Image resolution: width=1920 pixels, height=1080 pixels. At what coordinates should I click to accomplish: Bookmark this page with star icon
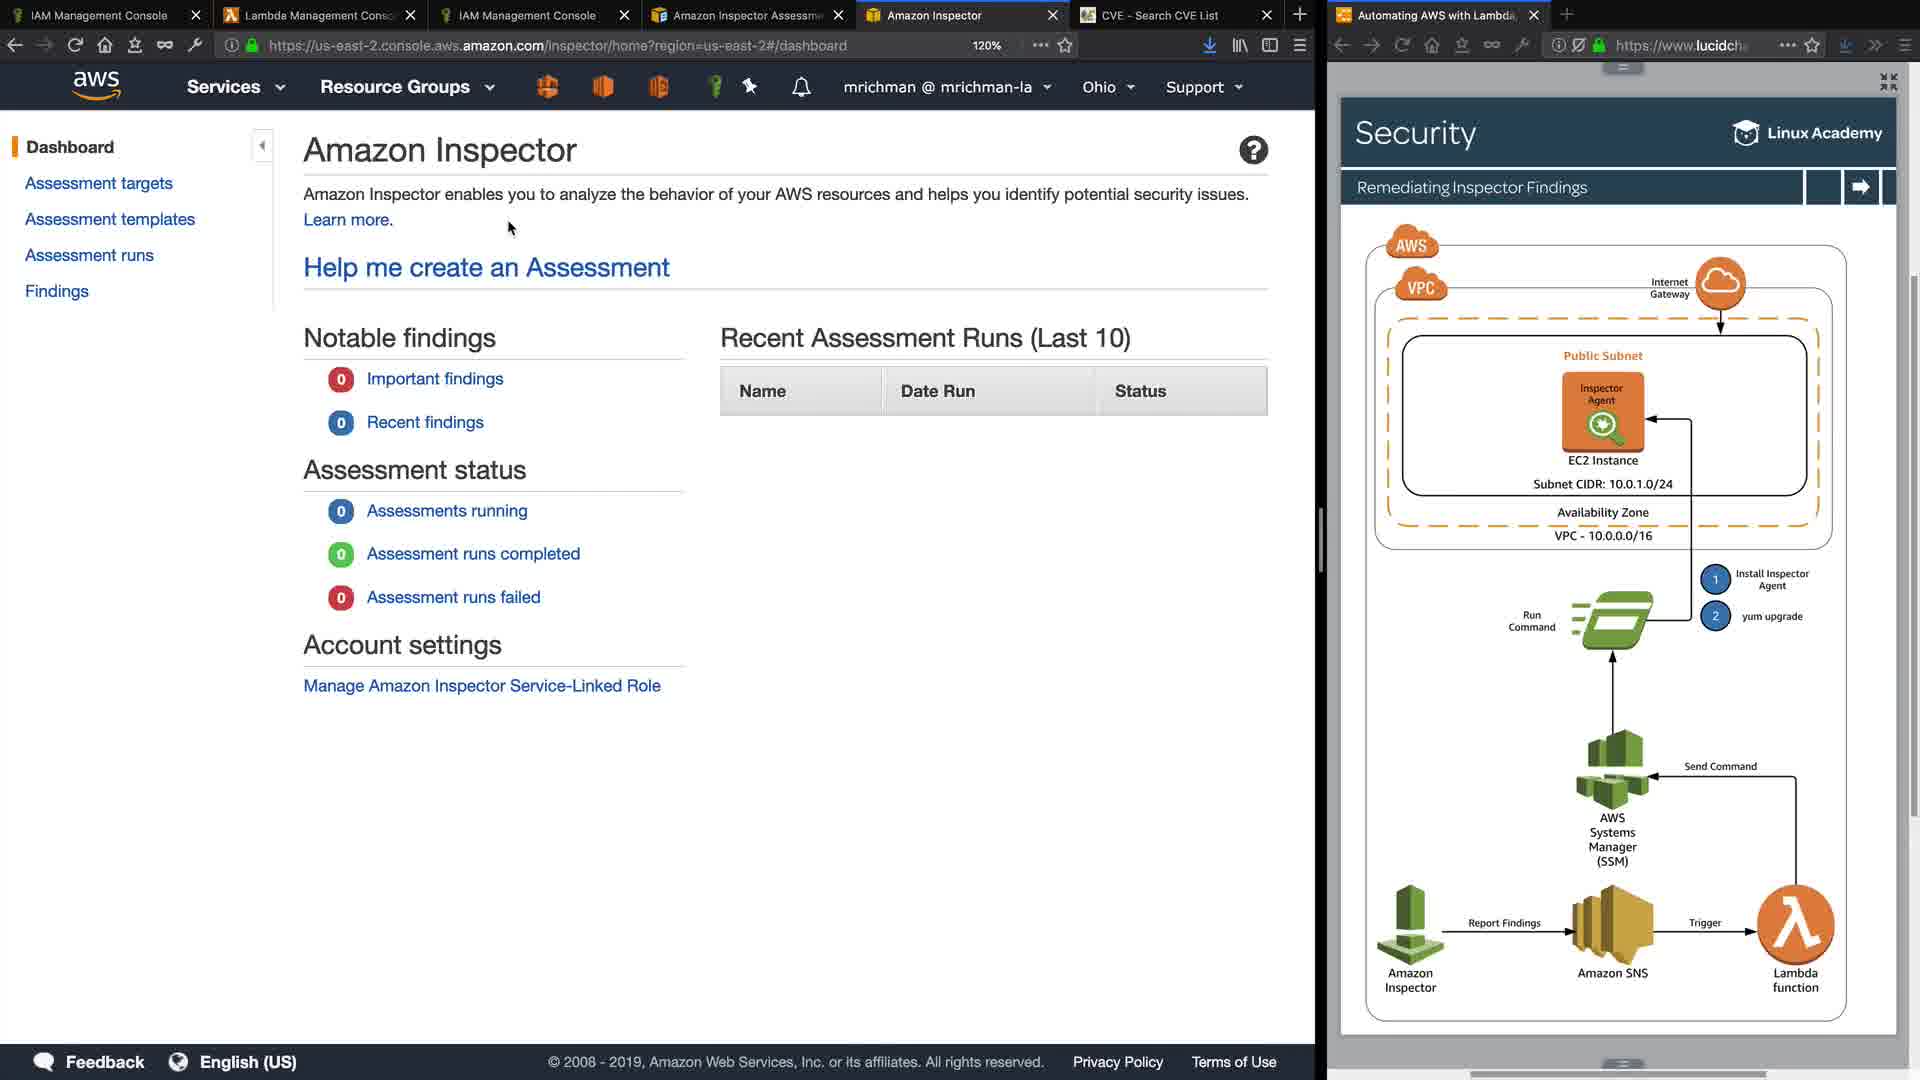1065,45
